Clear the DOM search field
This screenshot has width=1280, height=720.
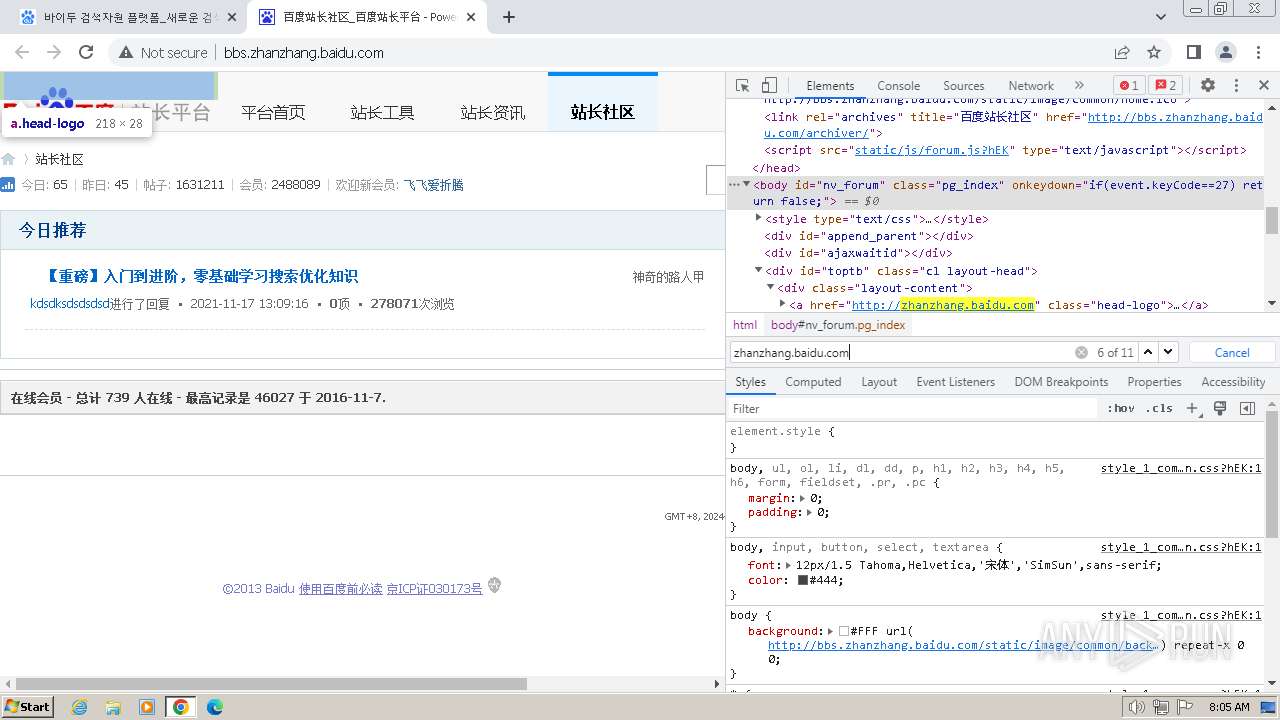click(1081, 352)
